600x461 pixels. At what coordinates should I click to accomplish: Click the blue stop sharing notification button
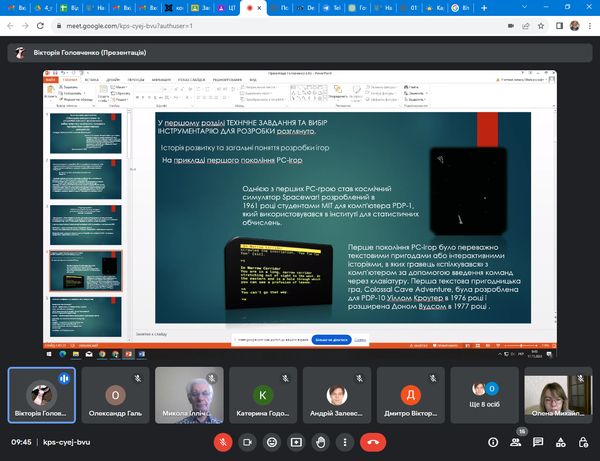coord(333,341)
